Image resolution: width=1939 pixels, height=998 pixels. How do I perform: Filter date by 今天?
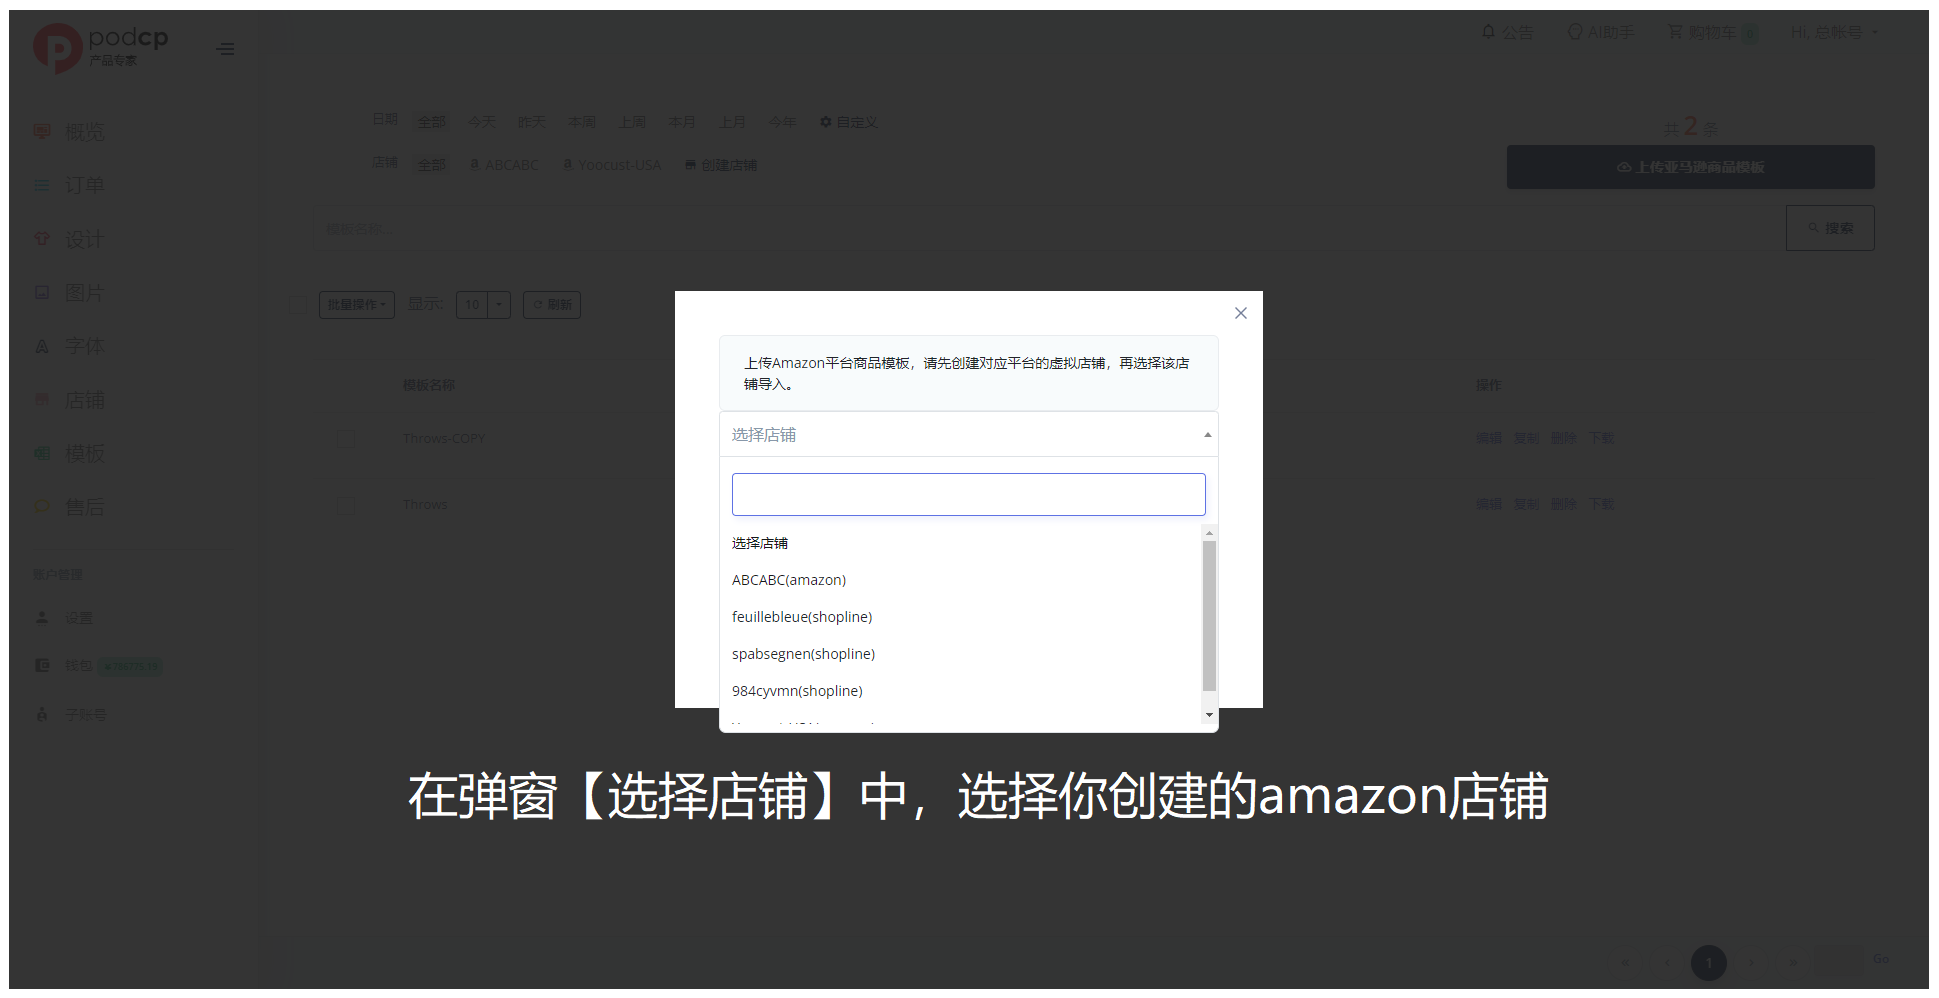coord(482,122)
